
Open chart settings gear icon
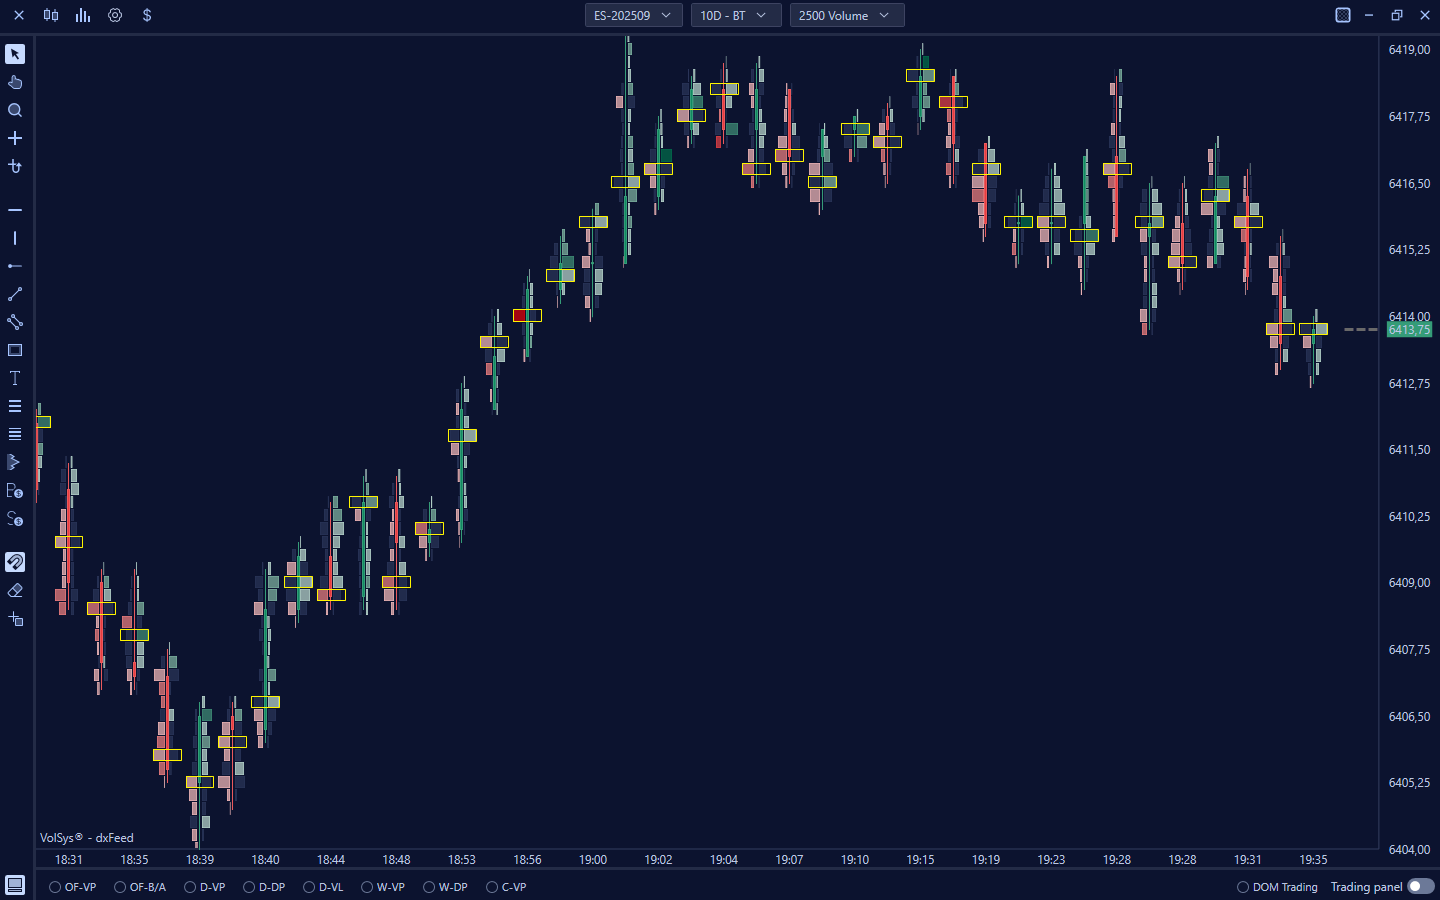(x=115, y=15)
